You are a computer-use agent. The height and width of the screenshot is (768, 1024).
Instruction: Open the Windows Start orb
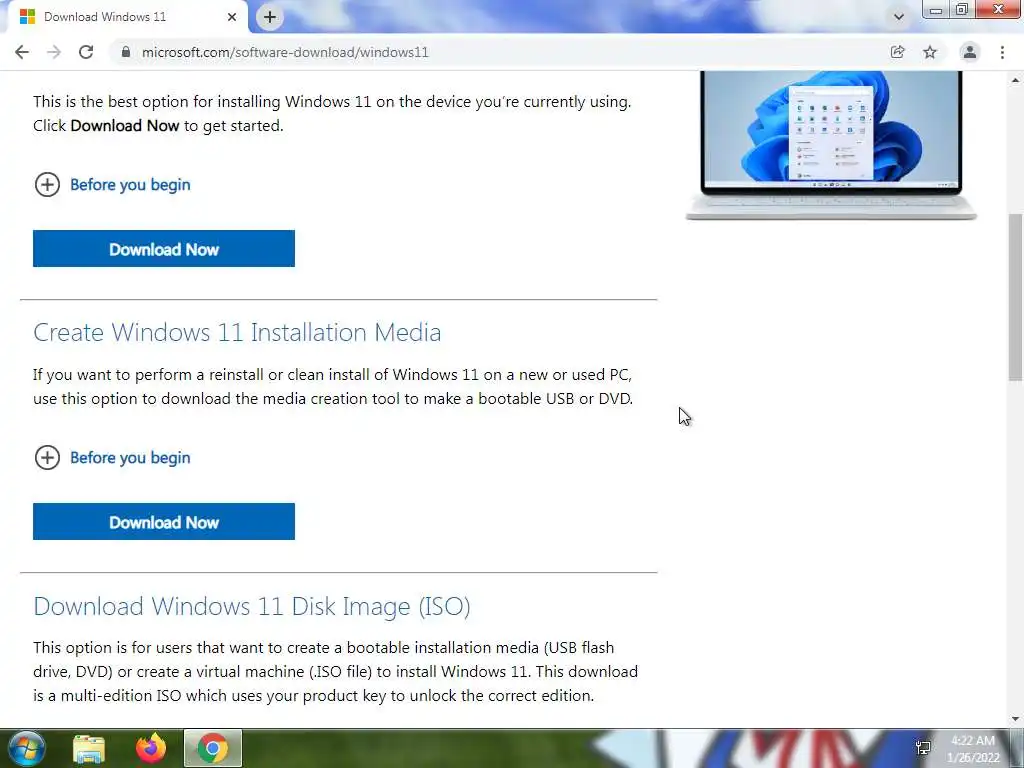pos(27,748)
